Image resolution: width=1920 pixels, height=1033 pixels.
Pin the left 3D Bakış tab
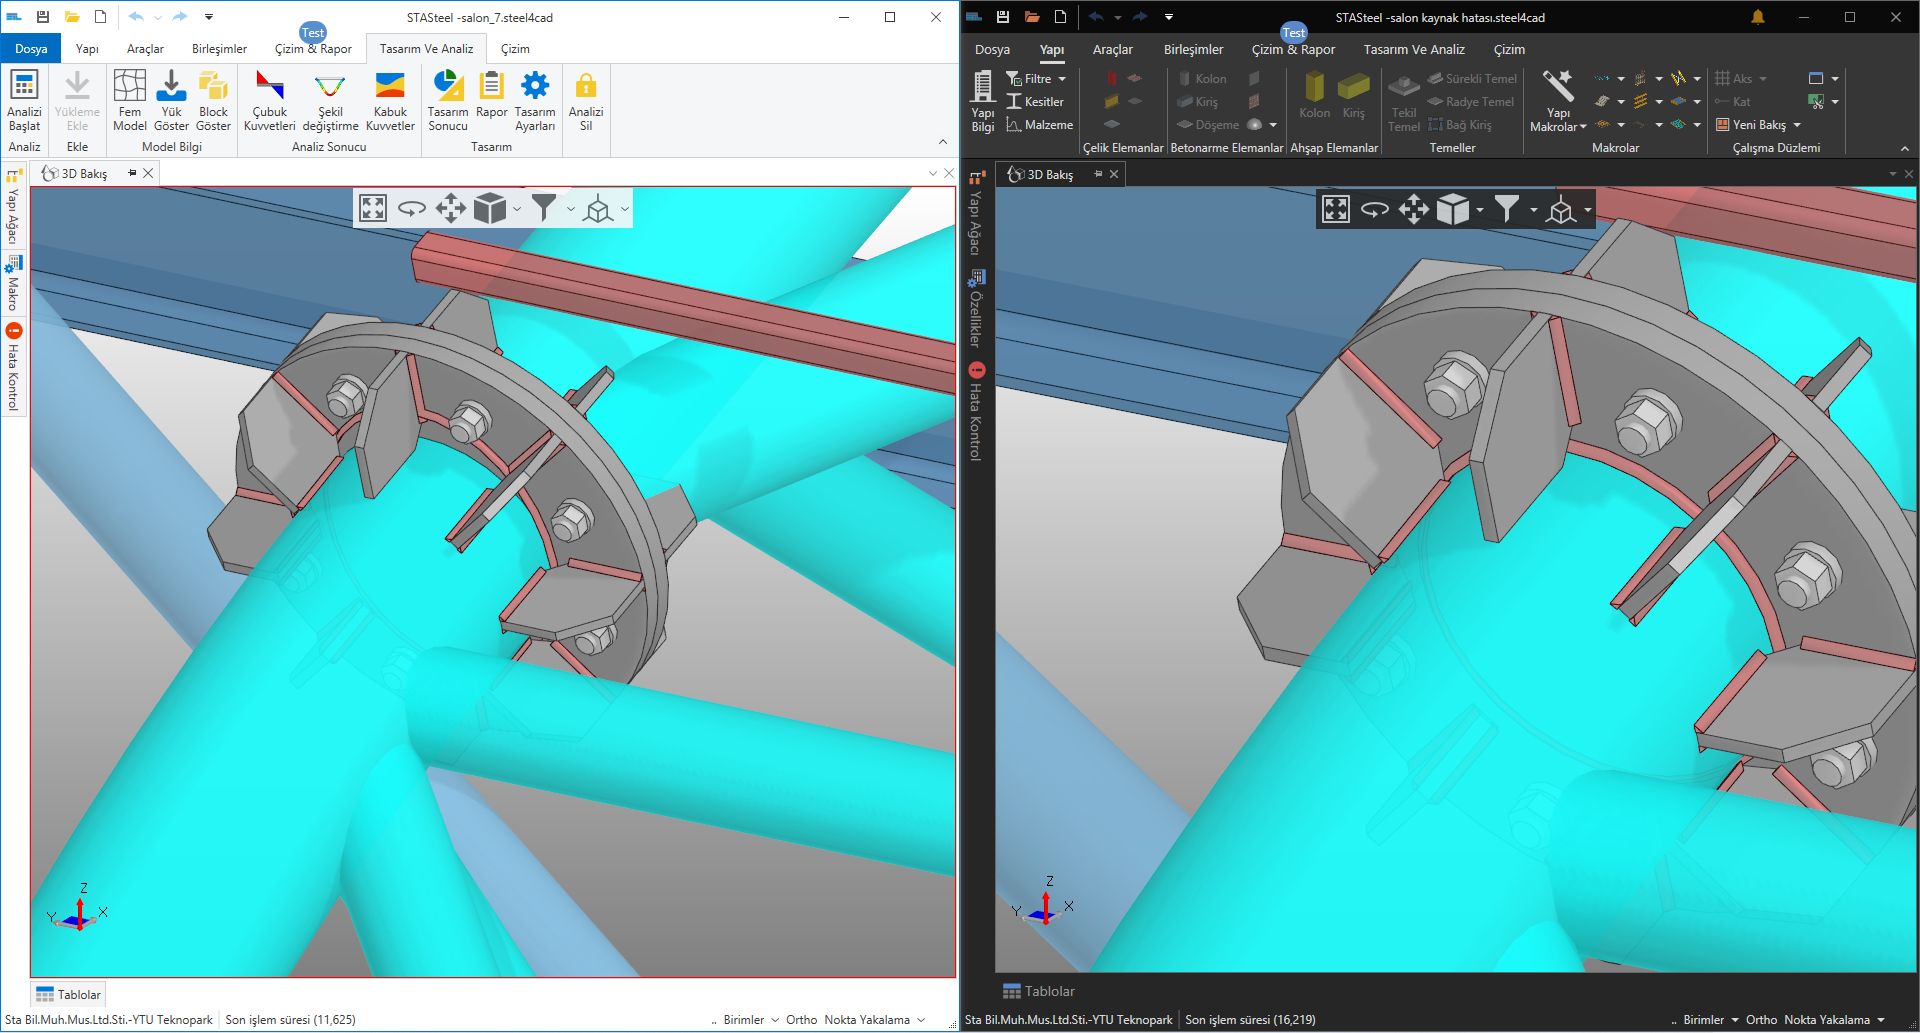pyautogui.click(x=132, y=173)
